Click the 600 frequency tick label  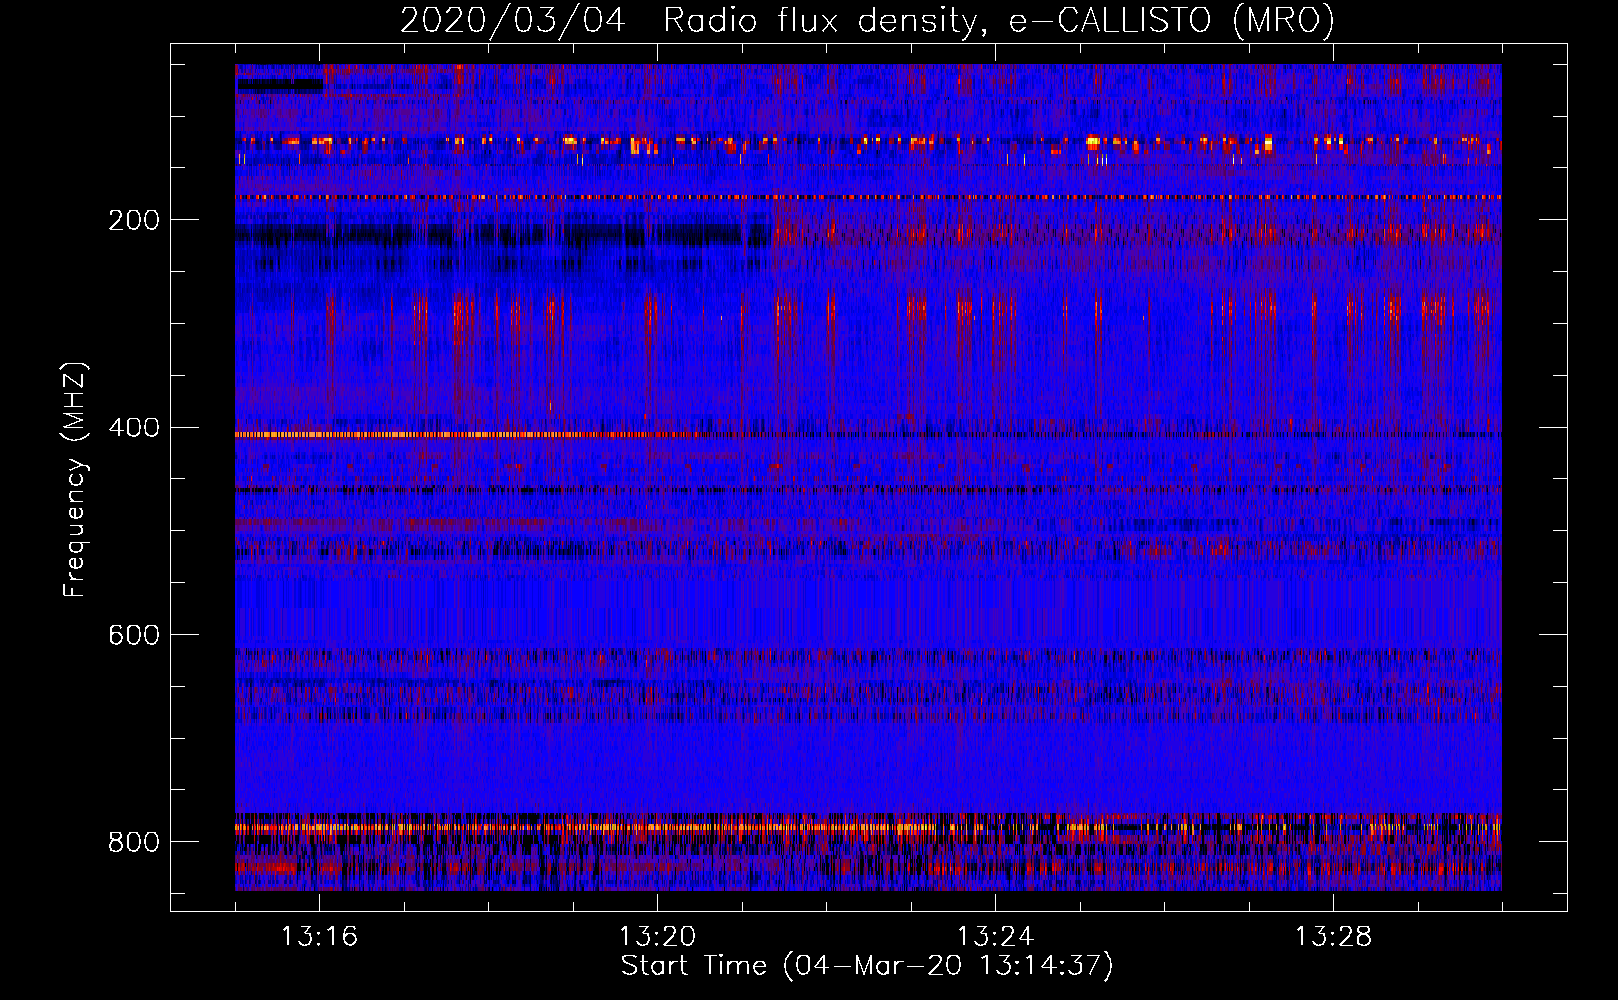pos(134,635)
